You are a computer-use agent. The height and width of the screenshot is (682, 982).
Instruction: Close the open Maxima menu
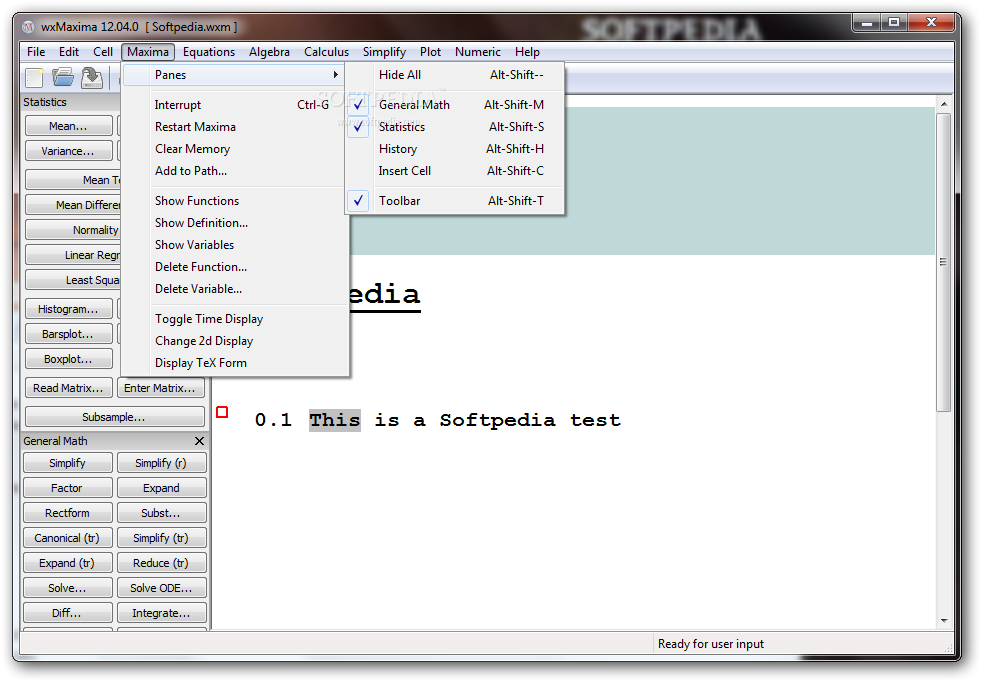(148, 52)
